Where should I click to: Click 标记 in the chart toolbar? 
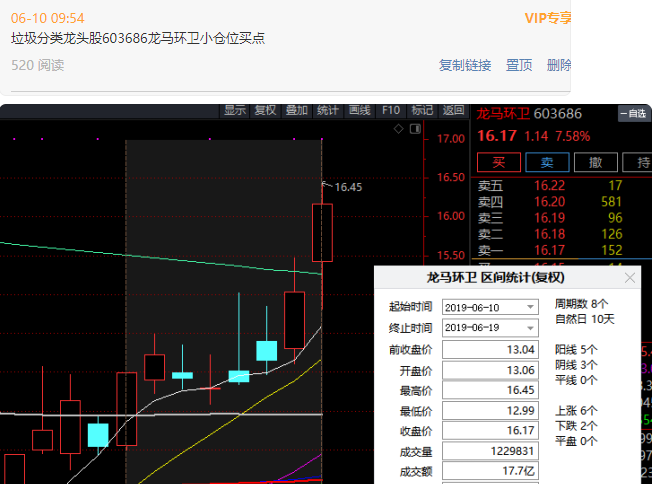422,110
